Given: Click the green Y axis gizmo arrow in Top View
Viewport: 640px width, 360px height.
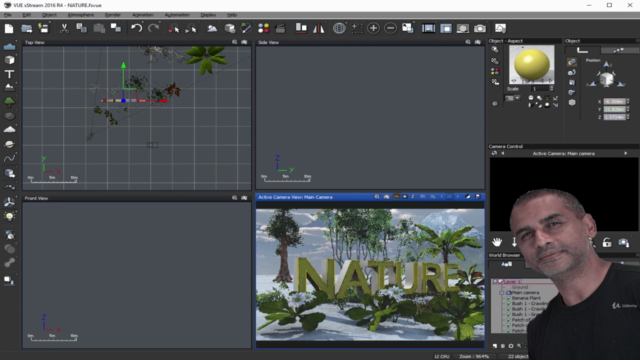Looking at the screenshot, I should pos(123,65).
